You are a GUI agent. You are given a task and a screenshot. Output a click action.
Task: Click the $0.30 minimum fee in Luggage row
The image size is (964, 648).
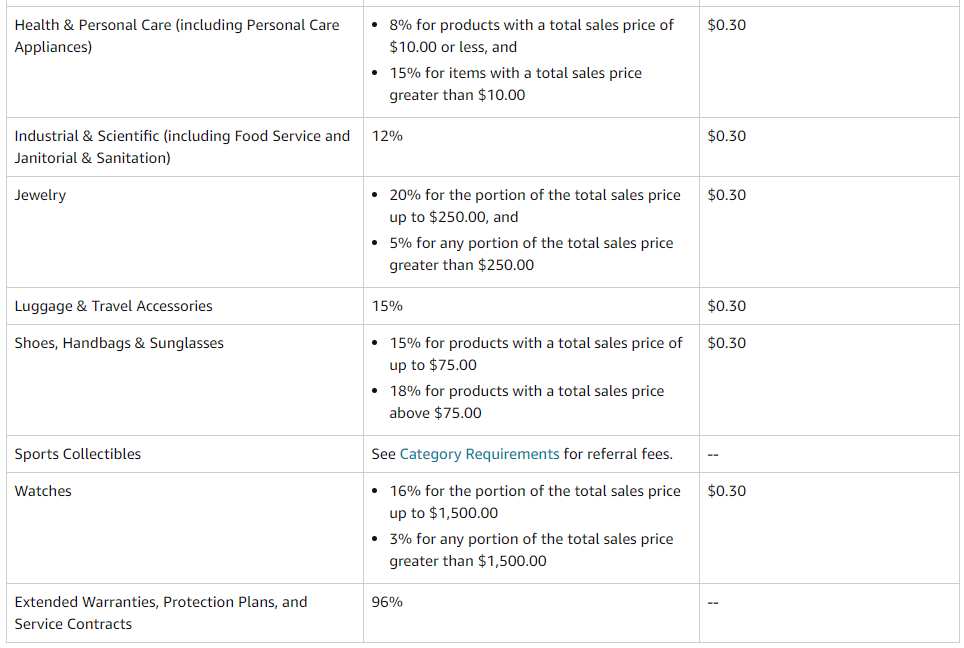[726, 306]
